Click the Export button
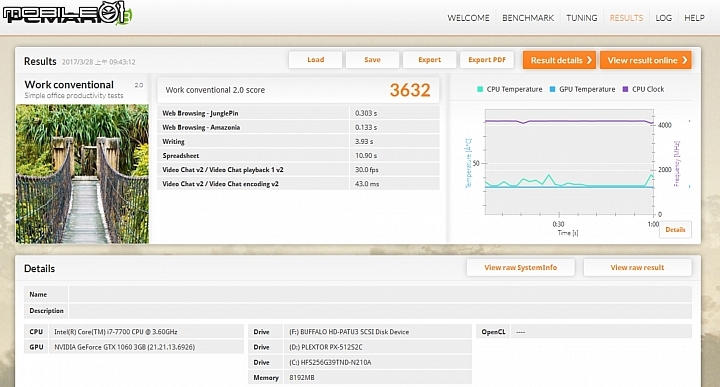Screen dimensions: 720x387 (429, 60)
